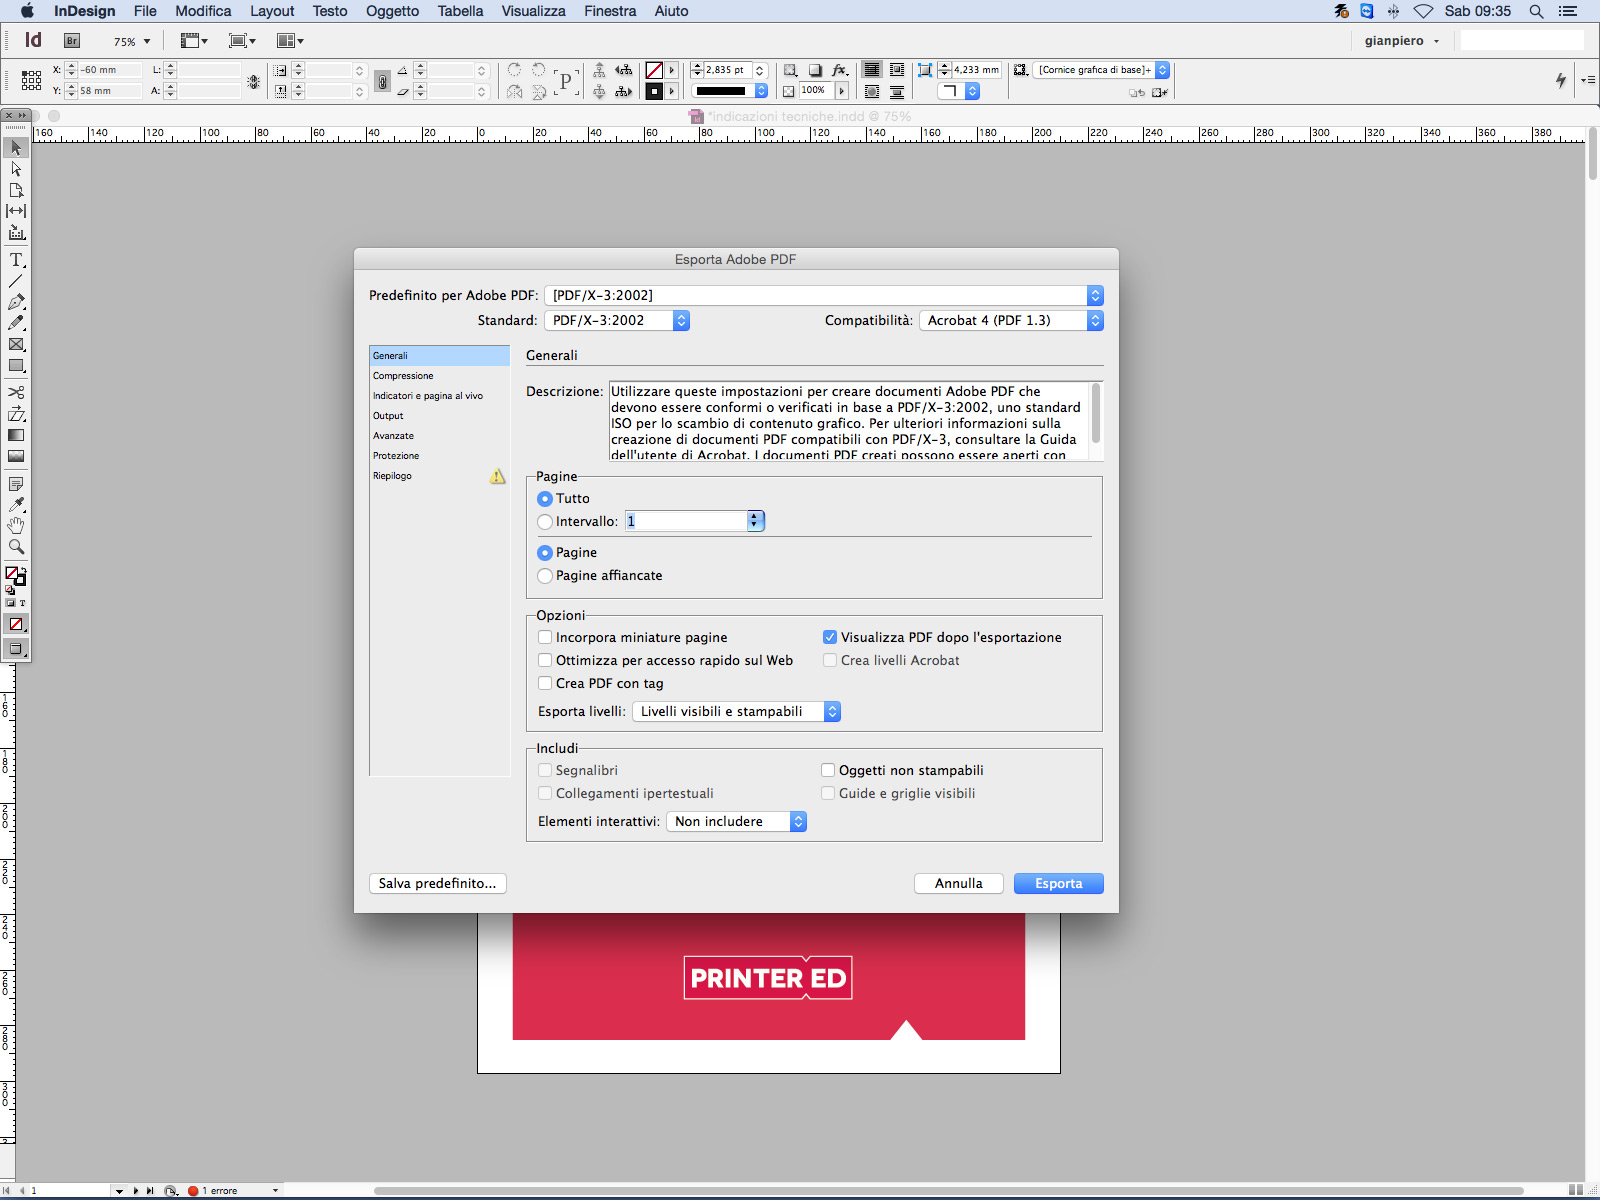Select the Line tool
This screenshot has height=1200, width=1600.
16,281
